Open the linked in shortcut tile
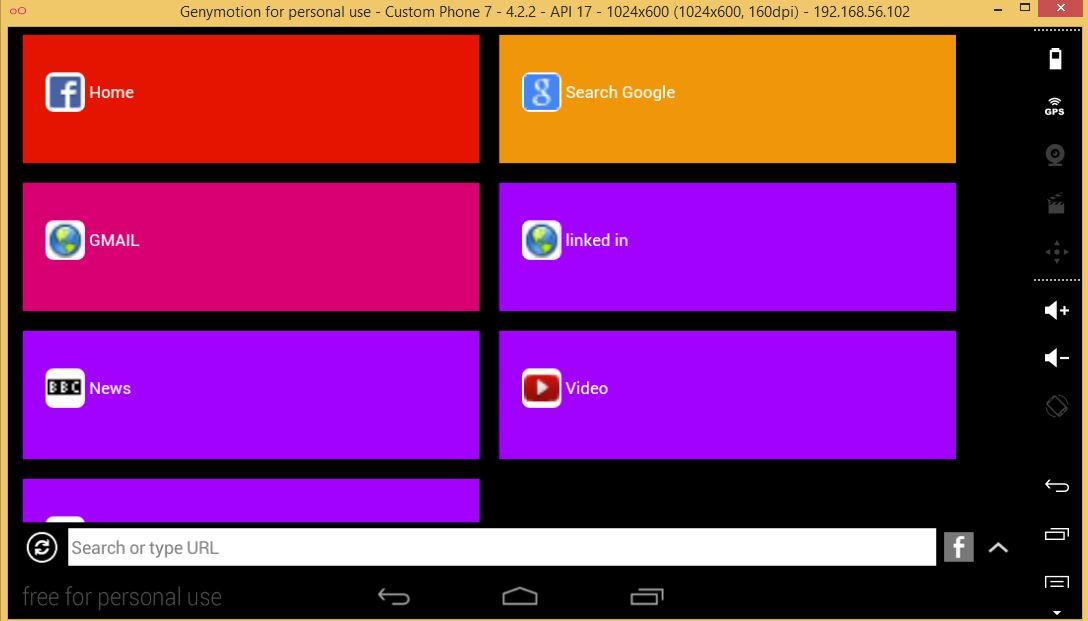Image resolution: width=1088 pixels, height=621 pixels. [x=727, y=246]
